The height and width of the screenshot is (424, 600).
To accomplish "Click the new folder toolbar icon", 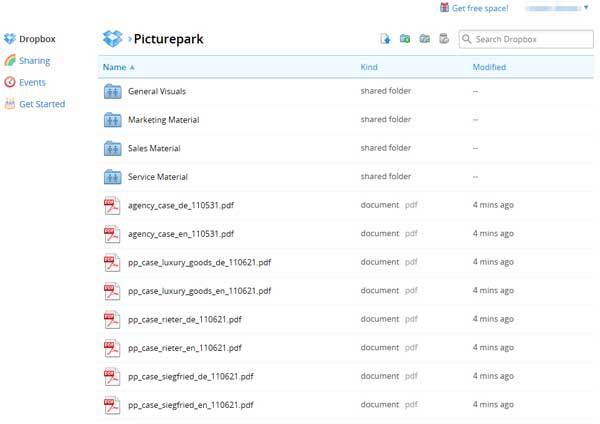I will tap(405, 39).
